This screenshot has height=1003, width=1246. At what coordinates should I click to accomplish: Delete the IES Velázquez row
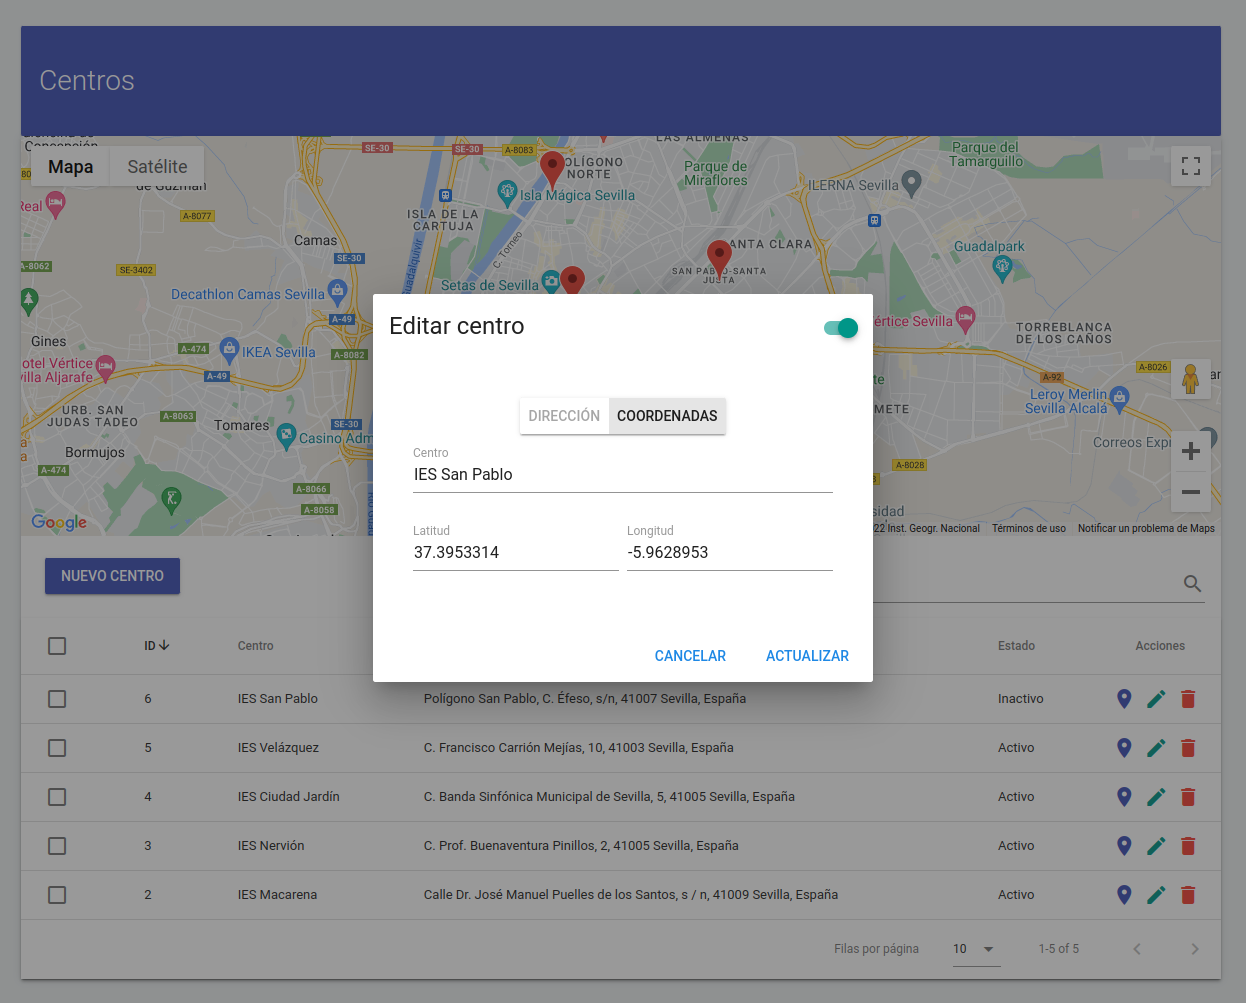1188,748
